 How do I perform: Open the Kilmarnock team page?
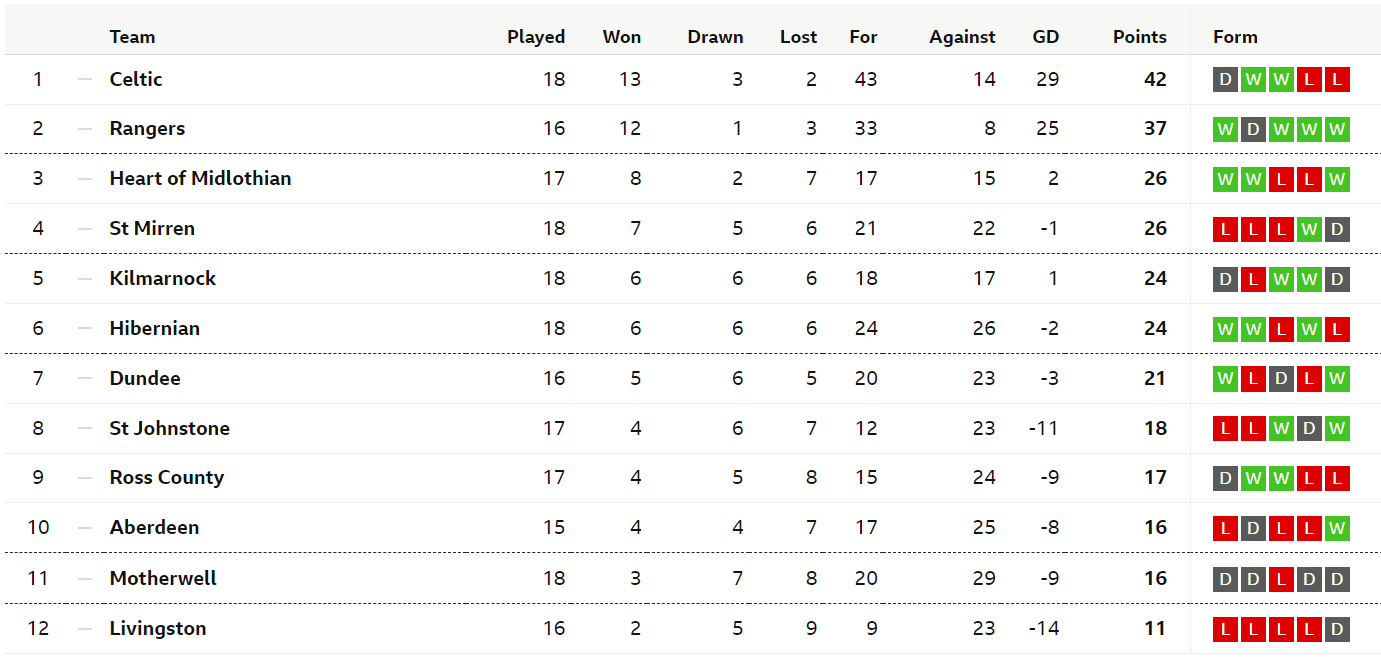coord(163,278)
